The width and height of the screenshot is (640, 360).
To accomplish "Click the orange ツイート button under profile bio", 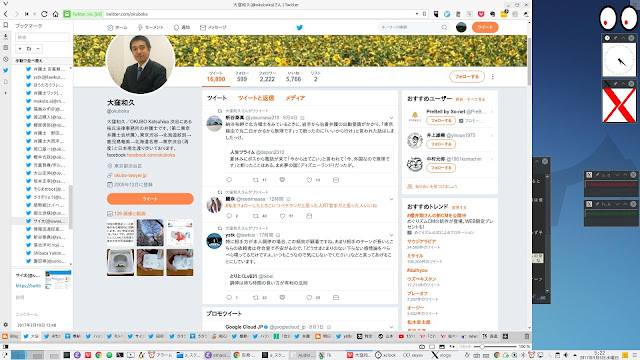I will (150, 199).
